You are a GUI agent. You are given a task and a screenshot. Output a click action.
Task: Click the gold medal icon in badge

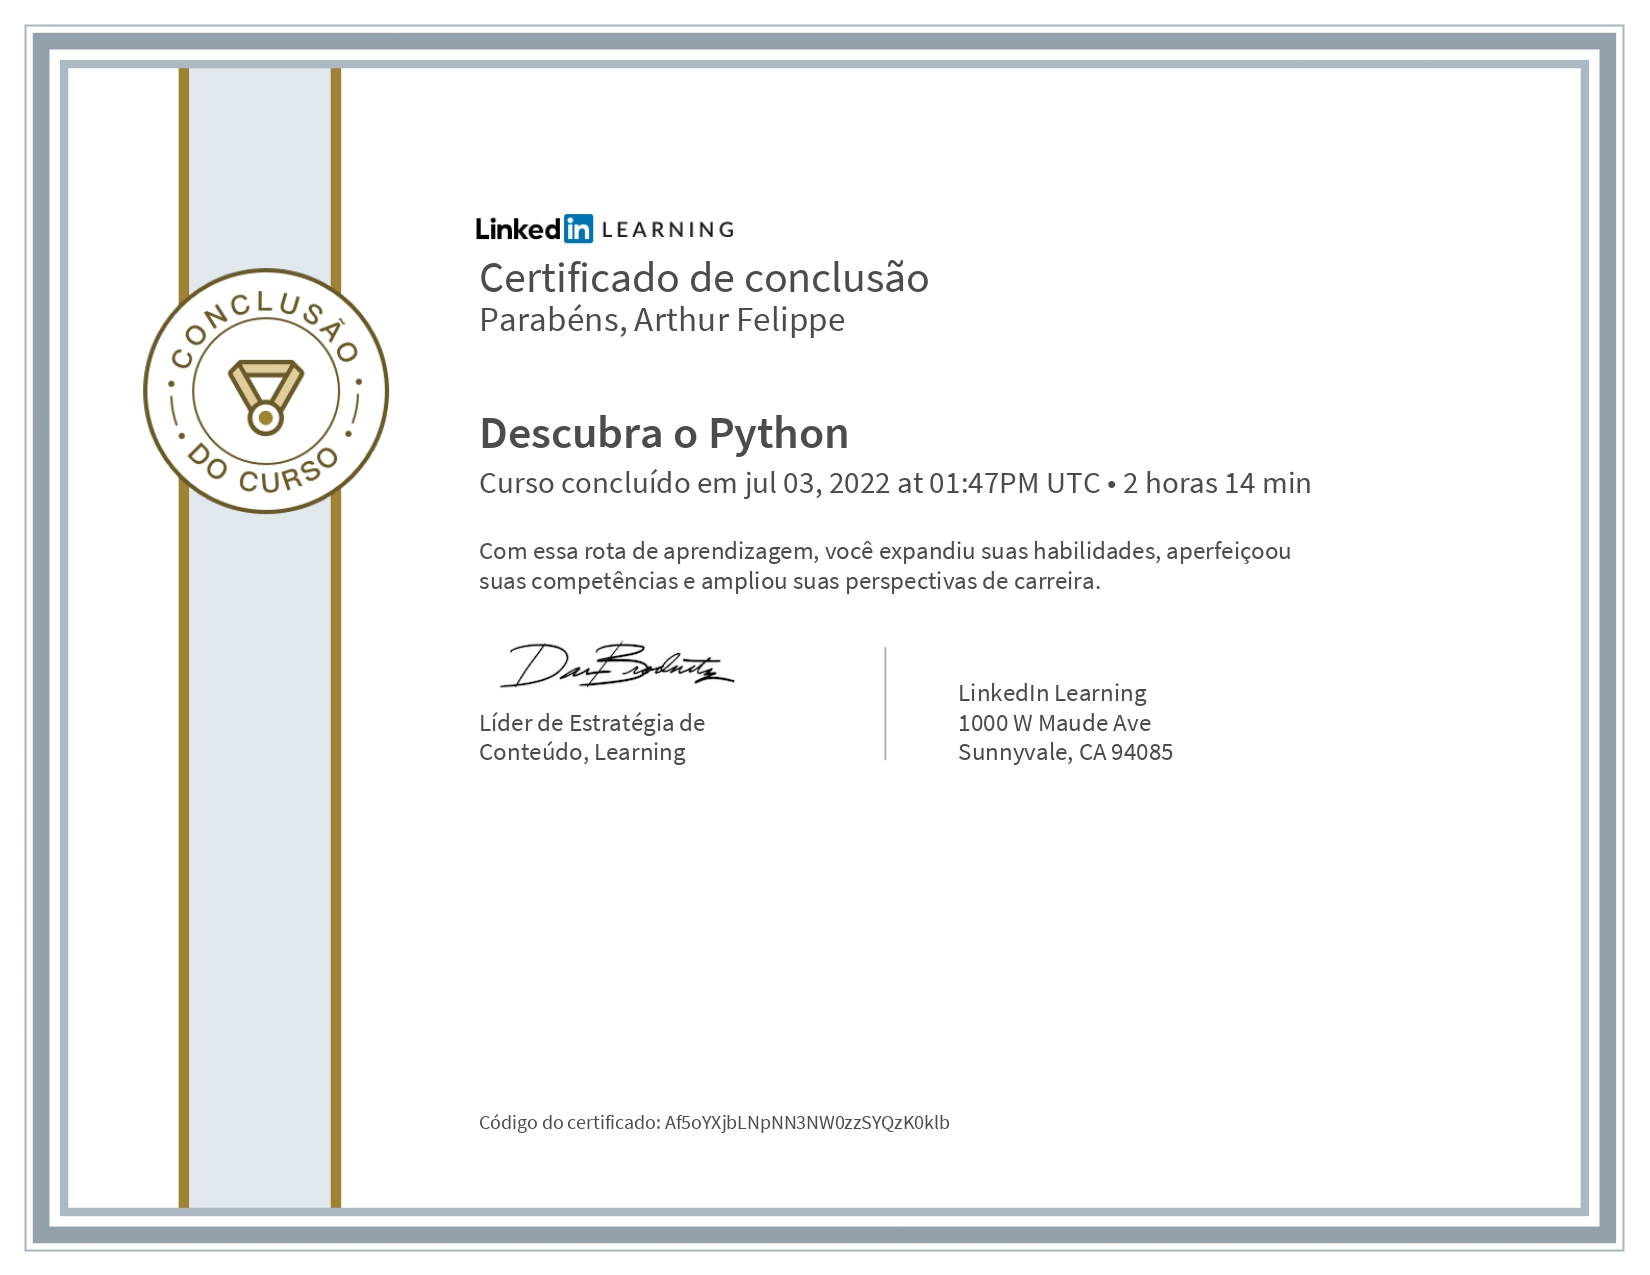tap(265, 396)
